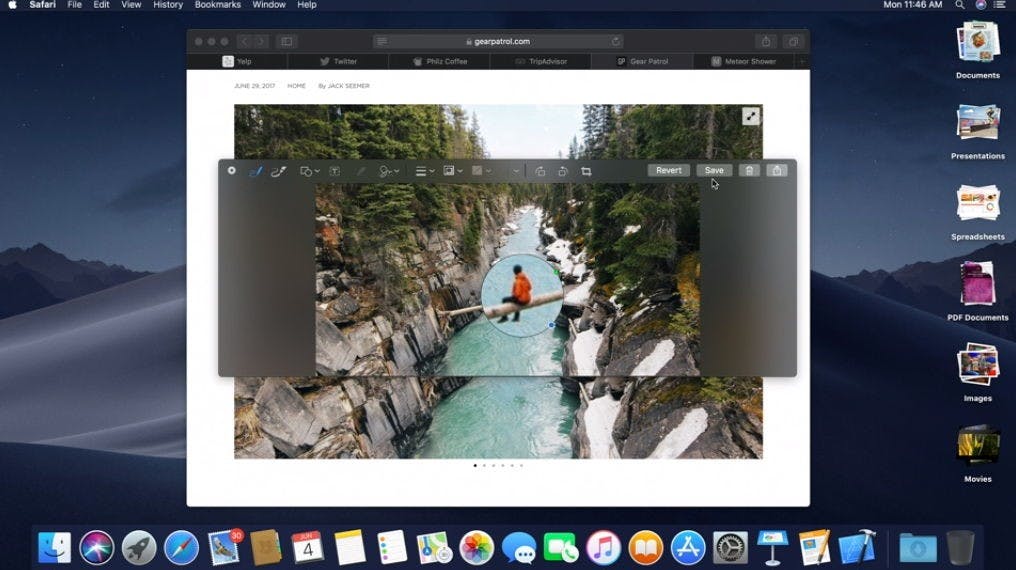Rotate the image left in Markup toolbar

pos(540,171)
